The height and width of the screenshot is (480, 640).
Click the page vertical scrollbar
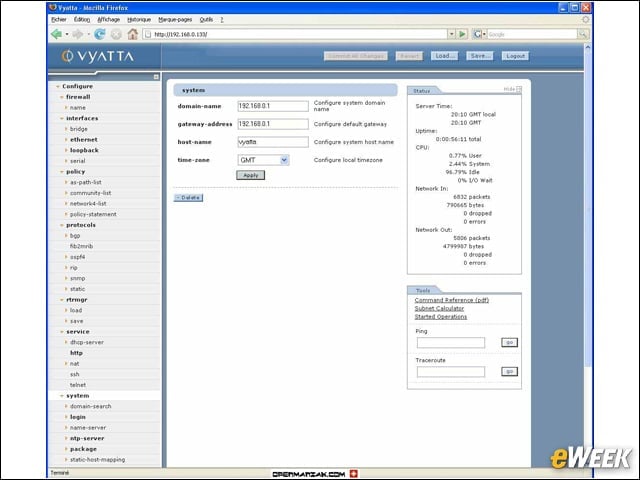coord(588,207)
